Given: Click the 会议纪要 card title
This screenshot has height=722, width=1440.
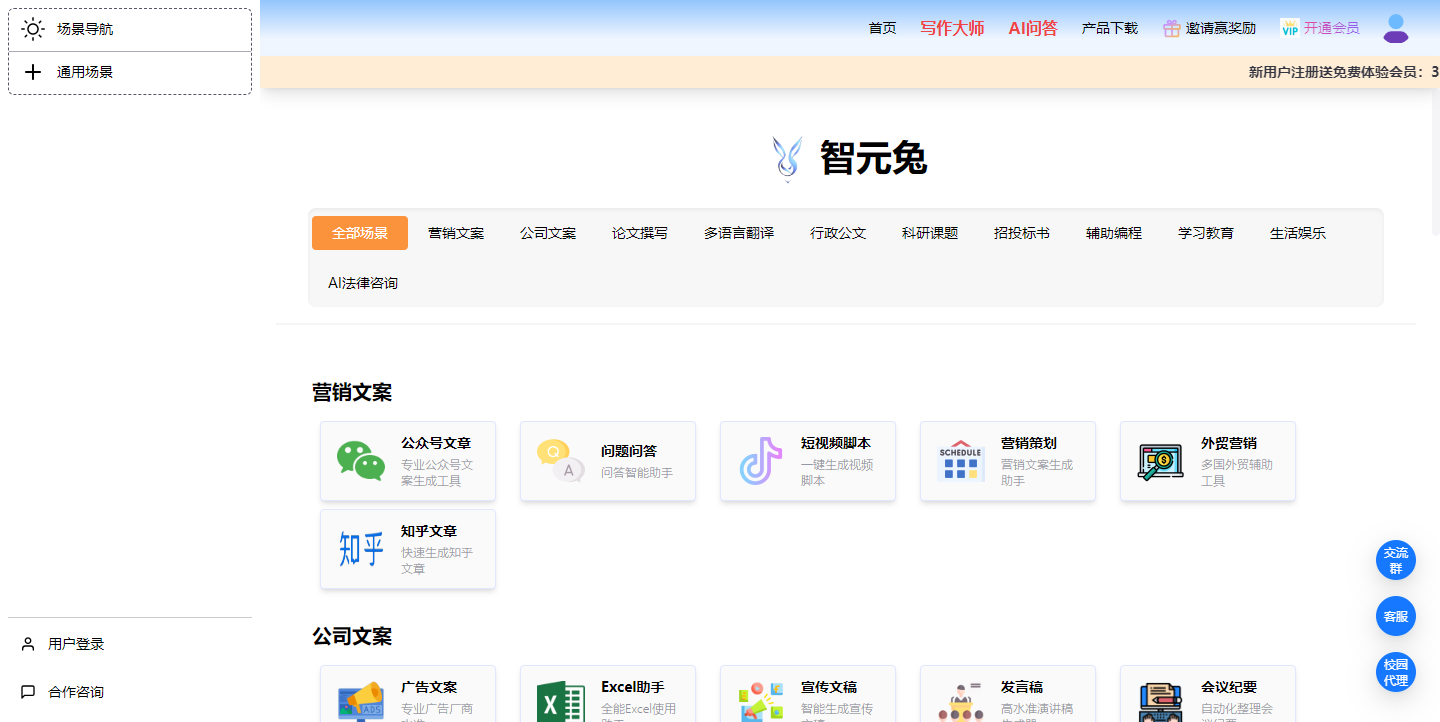Looking at the screenshot, I should (1229, 687).
